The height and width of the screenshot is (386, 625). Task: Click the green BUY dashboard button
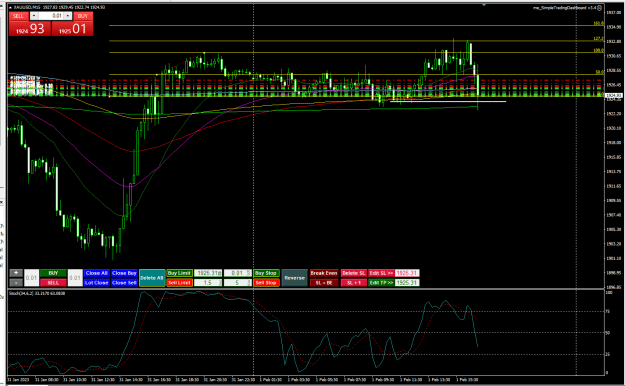click(x=53, y=273)
